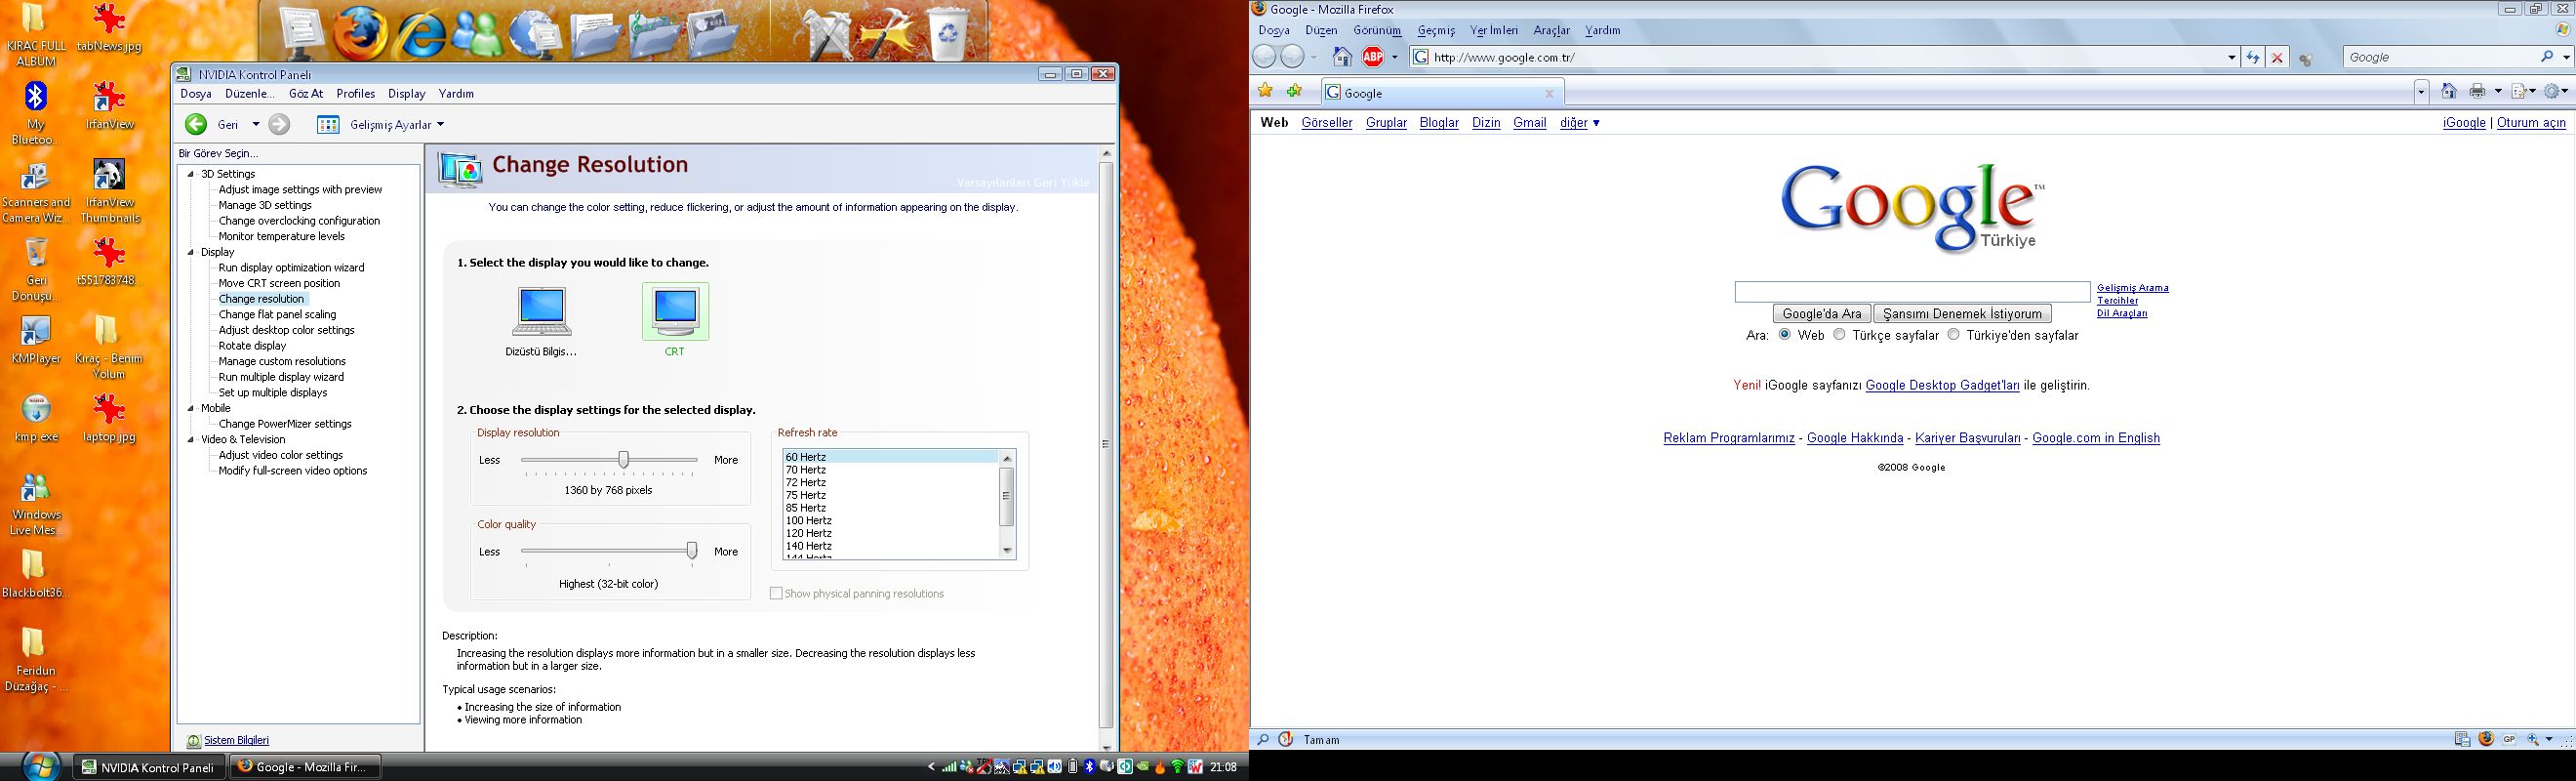Image resolution: width=2576 pixels, height=781 pixels.
Task: Enable Show physical panning resolutions checkbox
Action: coord(776,593)
